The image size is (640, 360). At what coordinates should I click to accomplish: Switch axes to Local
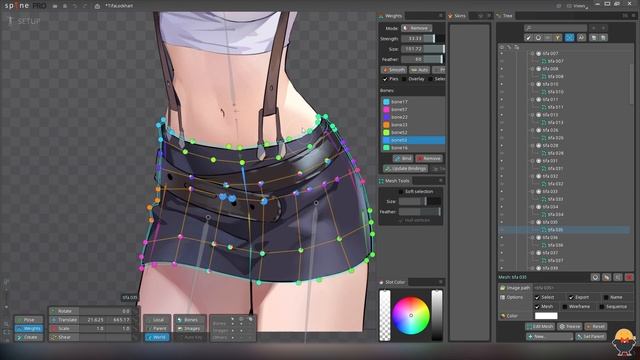(157, 320)
